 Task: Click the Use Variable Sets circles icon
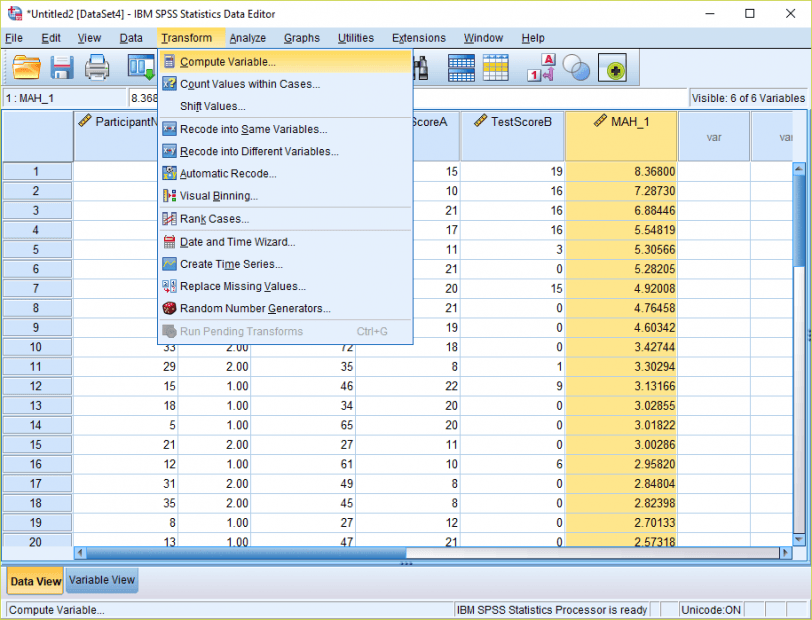pos(577,67)
